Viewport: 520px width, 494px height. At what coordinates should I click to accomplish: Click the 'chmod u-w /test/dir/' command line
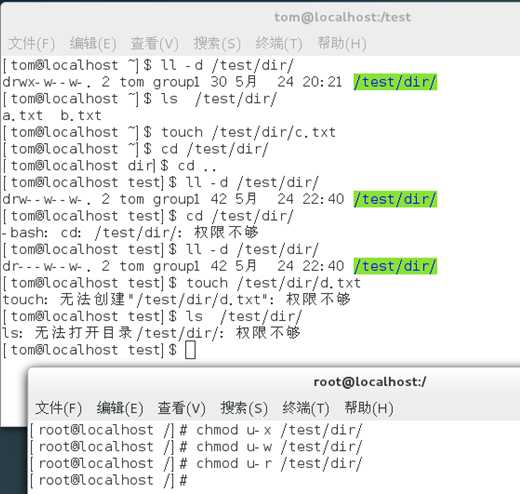tap(196, 447)
